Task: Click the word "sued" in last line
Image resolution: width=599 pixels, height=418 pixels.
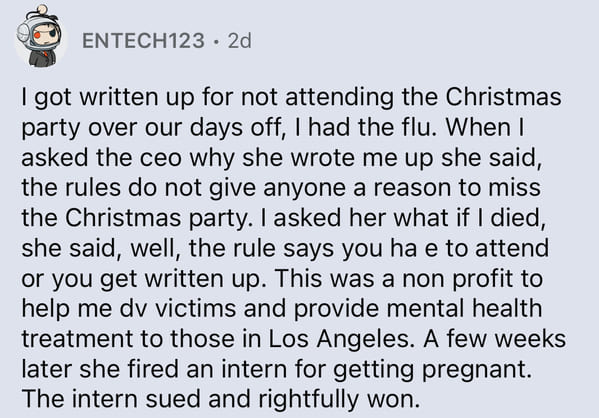Action: [173, 400]
